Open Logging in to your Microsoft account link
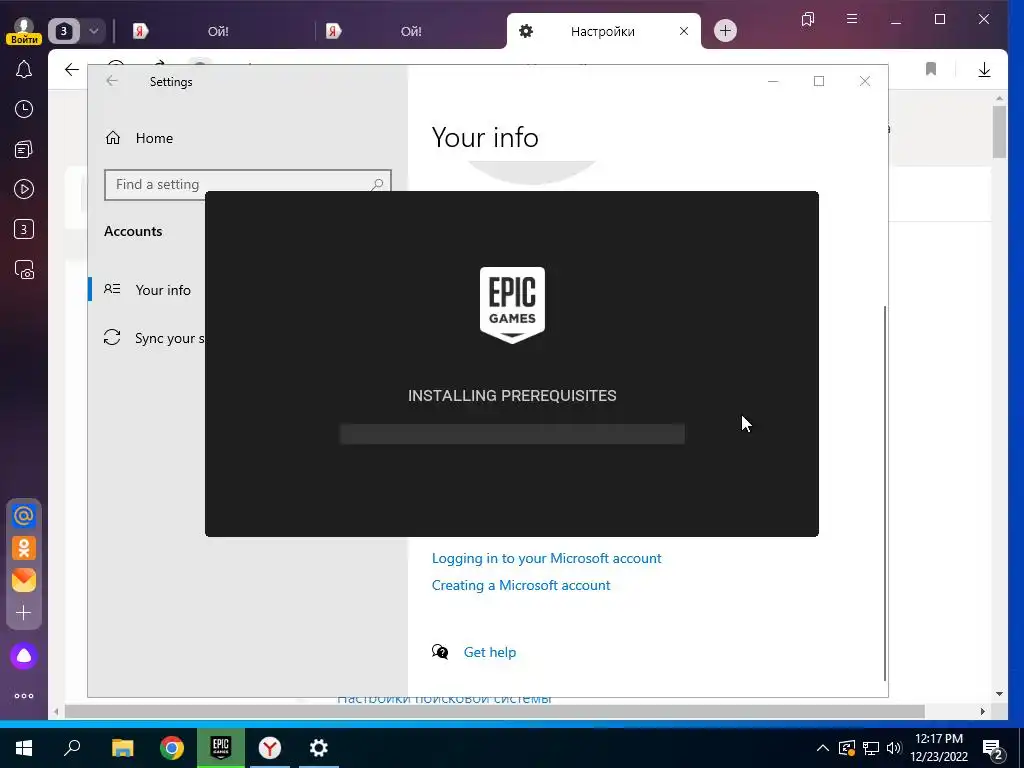 [x=546, y=558]
